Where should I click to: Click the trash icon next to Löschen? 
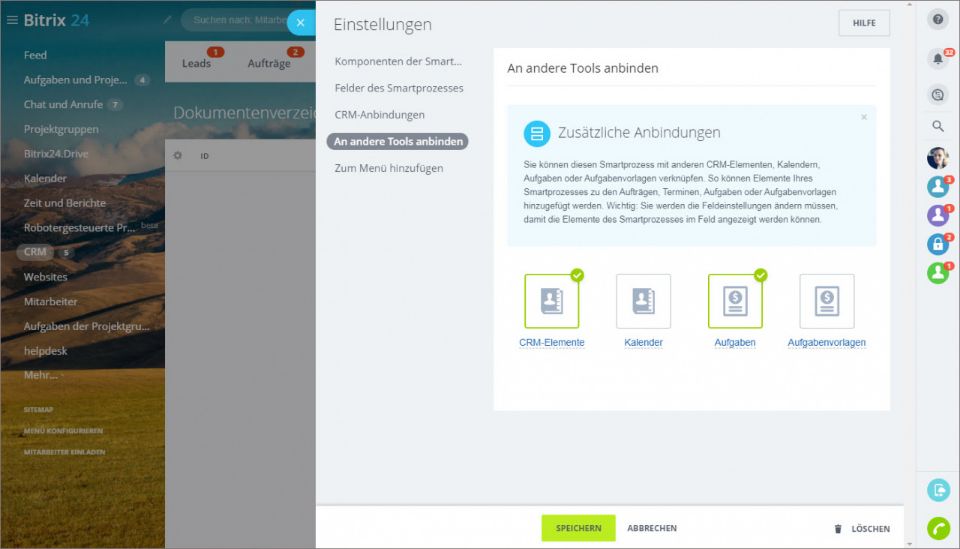(x=838, y=529)
